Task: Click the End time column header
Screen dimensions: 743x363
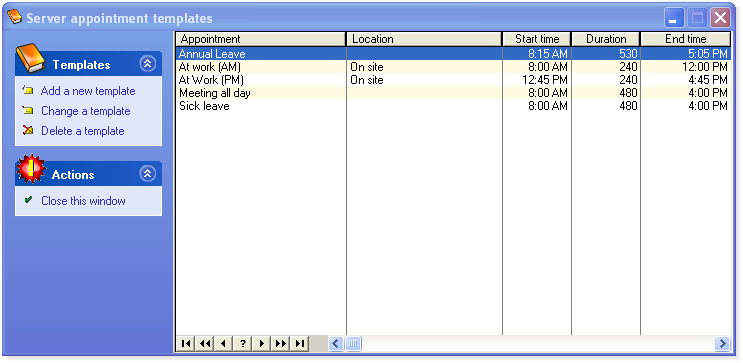Action: (686, 39)
